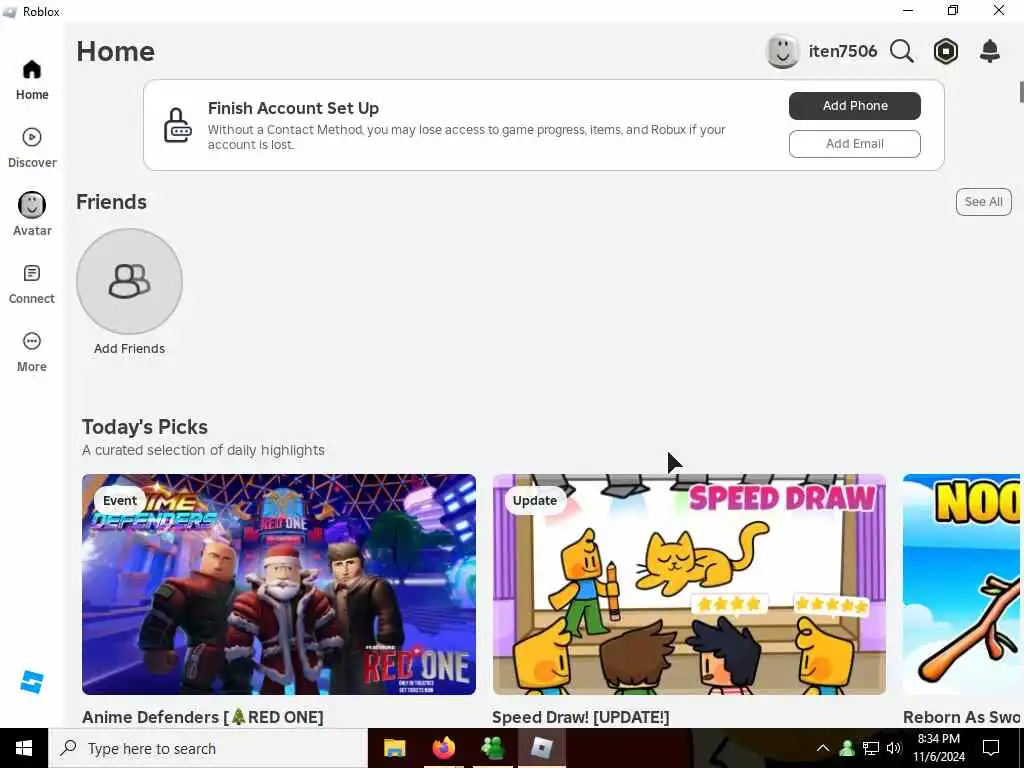The height and width of the screenshot is (768, 1024).
Task: Launch Firefox from the taskbar
Action: click(444, 748)
